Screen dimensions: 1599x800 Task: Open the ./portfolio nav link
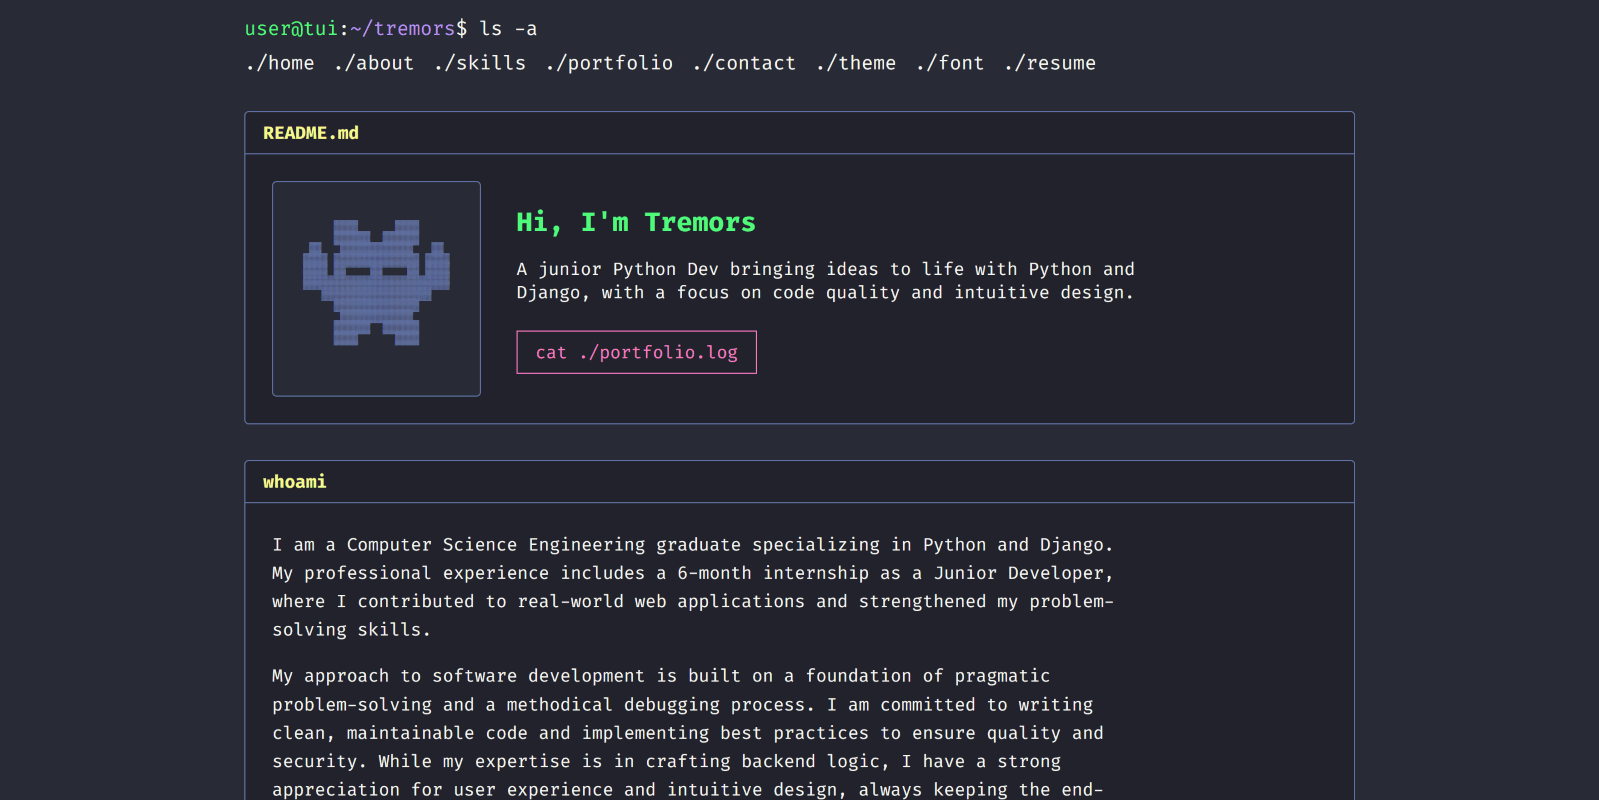click(609, 63)
